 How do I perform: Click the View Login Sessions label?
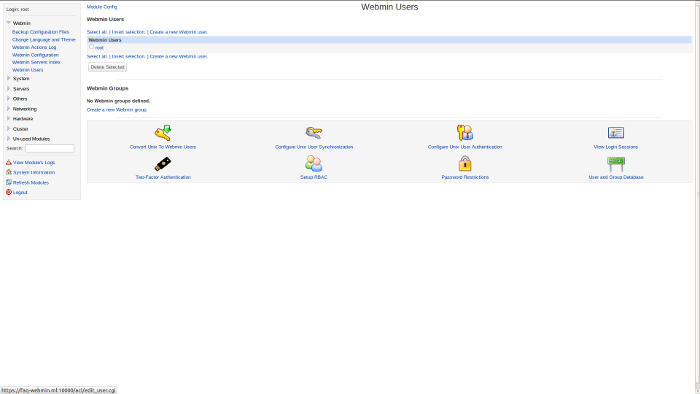pos(616,147)
